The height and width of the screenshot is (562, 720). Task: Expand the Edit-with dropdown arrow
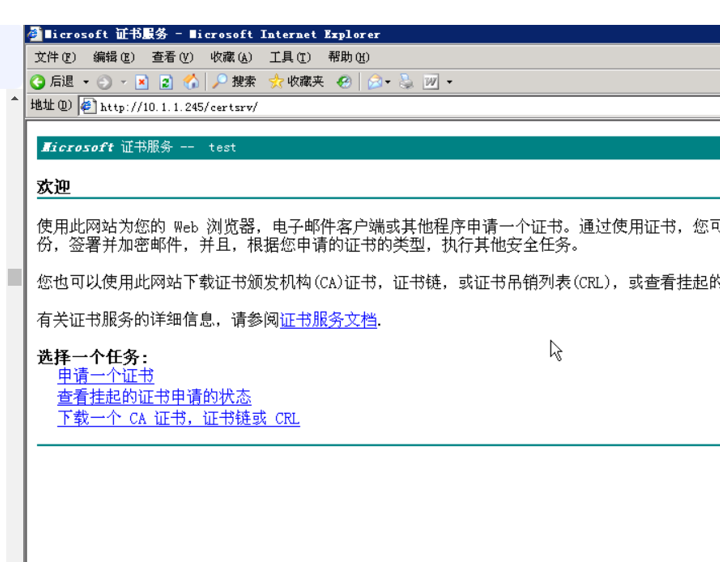coord(450,82)
